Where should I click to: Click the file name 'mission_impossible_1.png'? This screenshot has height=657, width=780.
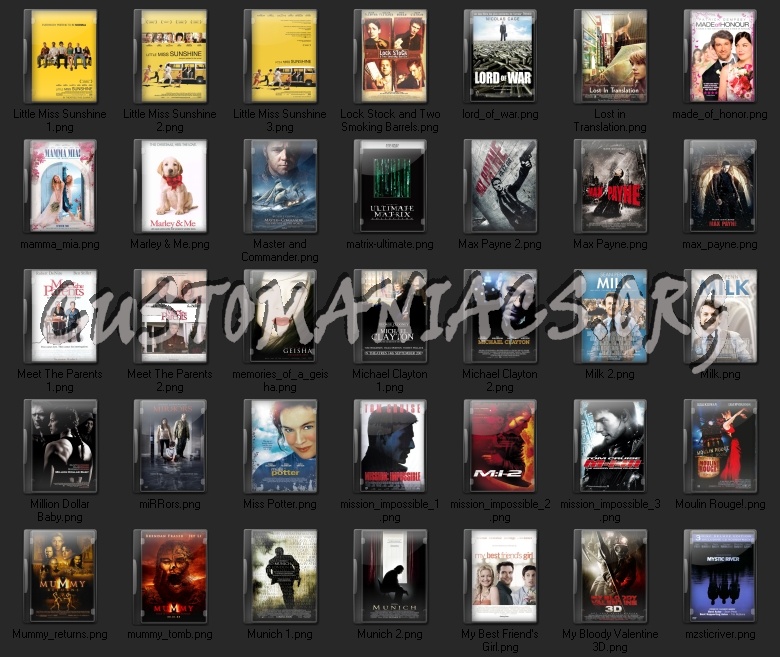pos(390,510)
